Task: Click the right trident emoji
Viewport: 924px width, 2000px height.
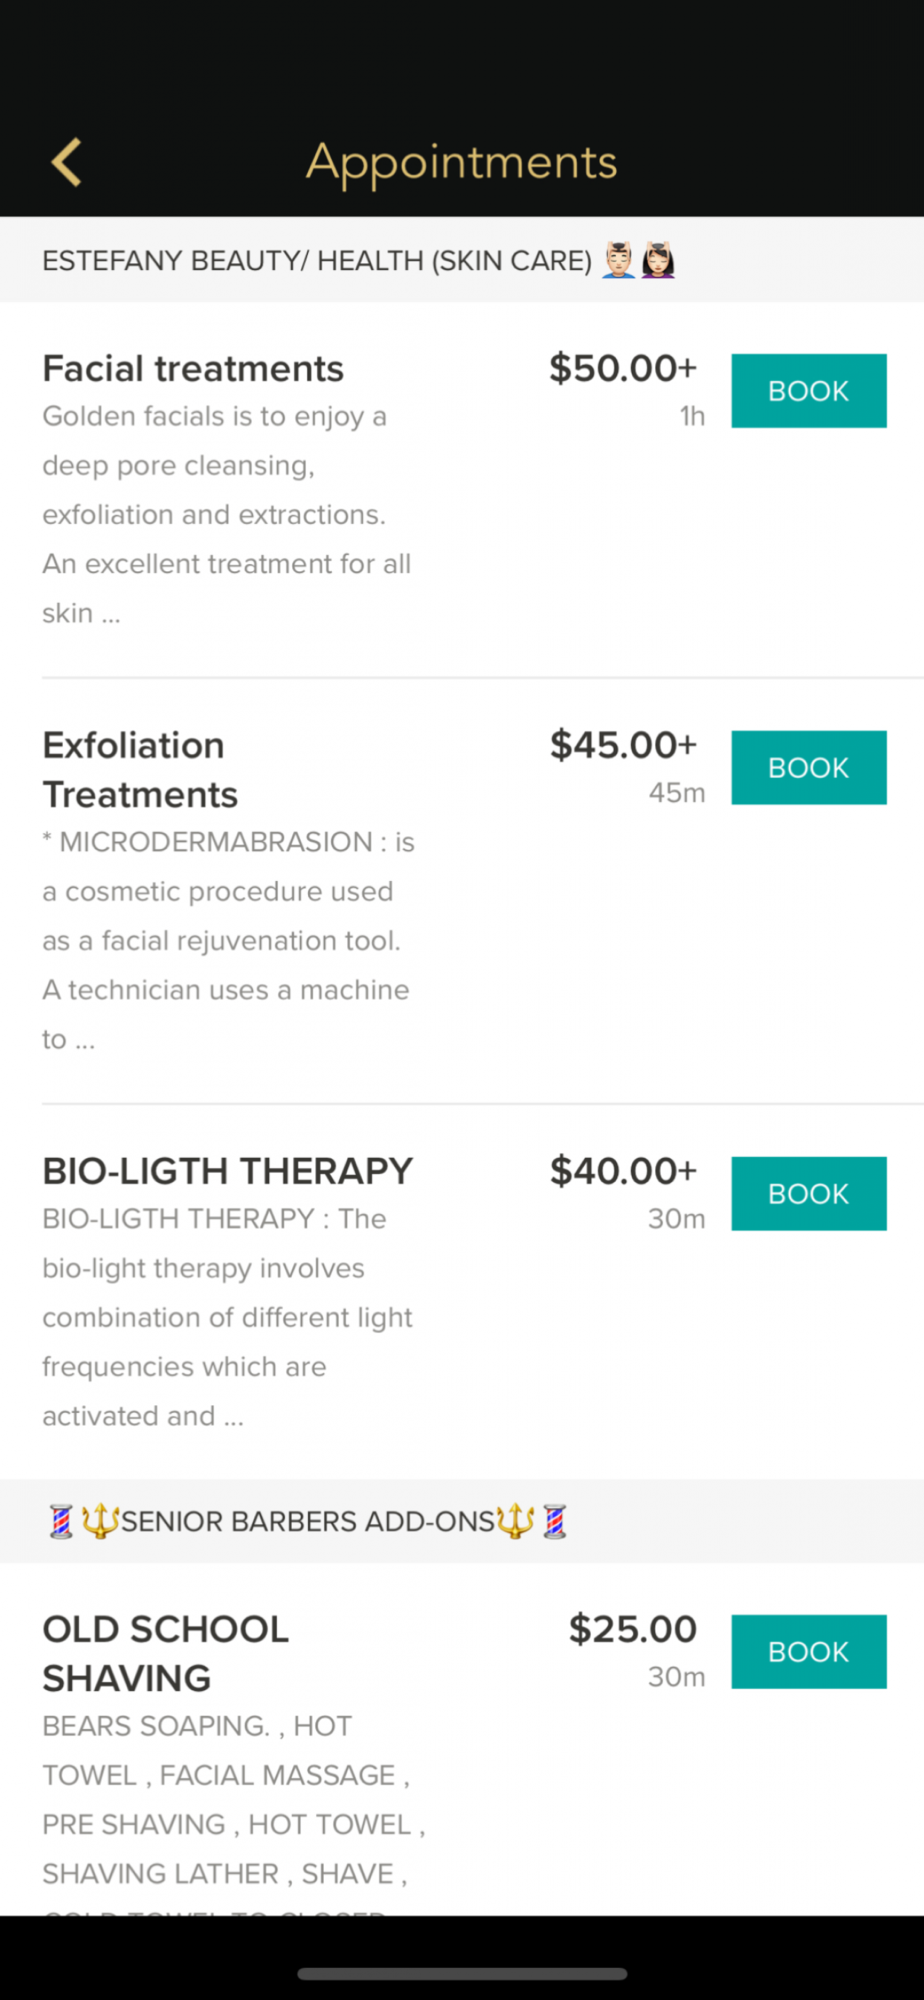Action: (515, 1521)
